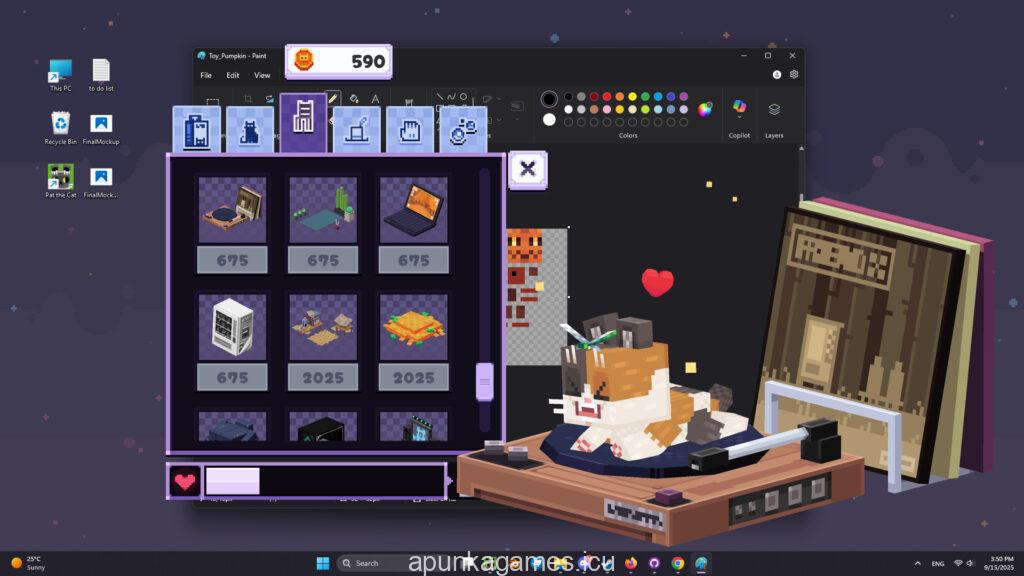Viewport: 1024px width, 576px height.
Task: Select the picnic tables shop item
Action: tap(323, 327)
